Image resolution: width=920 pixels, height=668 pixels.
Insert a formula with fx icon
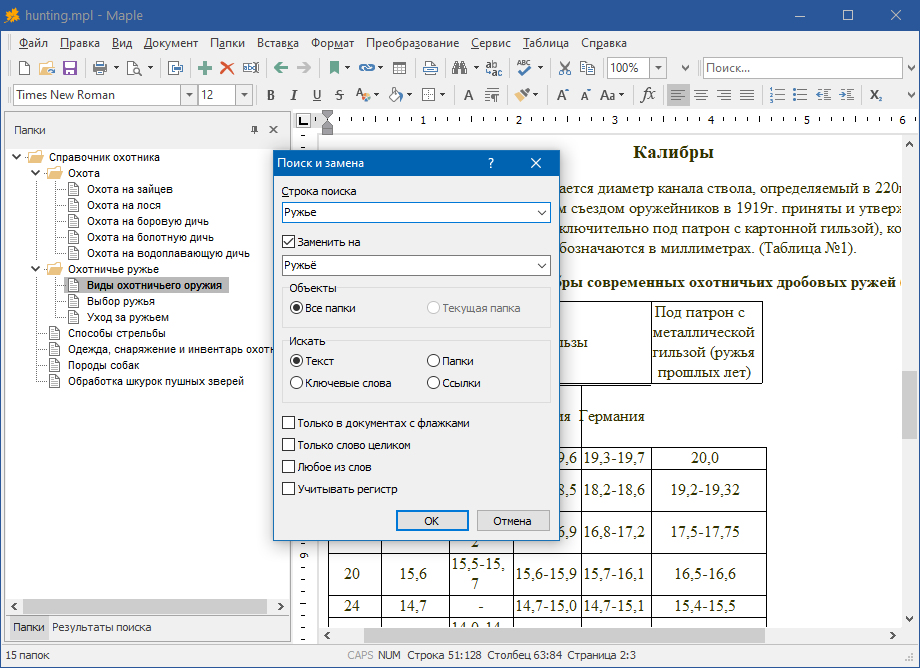(x=648, y=95)
